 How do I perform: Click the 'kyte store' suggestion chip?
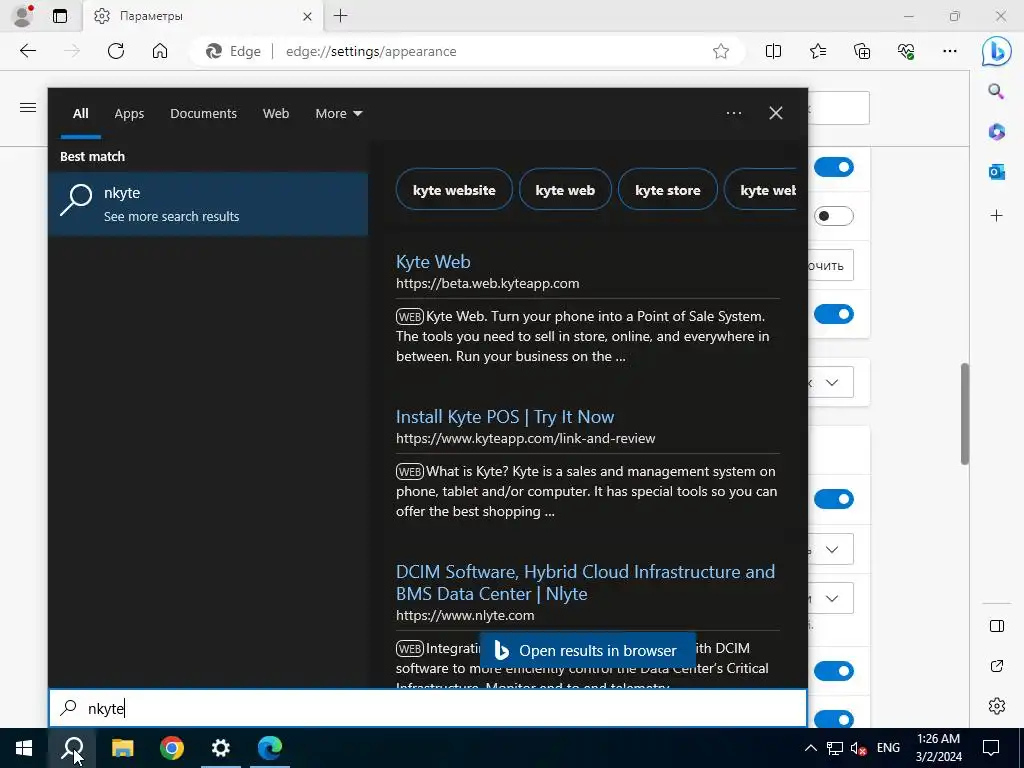pyautogui.click(x=667, y=189)
